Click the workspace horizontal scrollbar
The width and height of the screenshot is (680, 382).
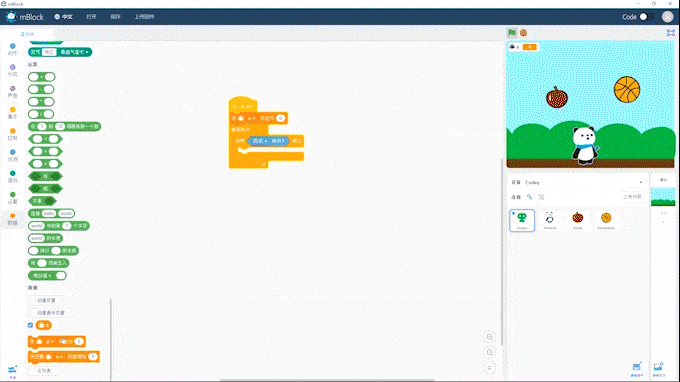327,380
